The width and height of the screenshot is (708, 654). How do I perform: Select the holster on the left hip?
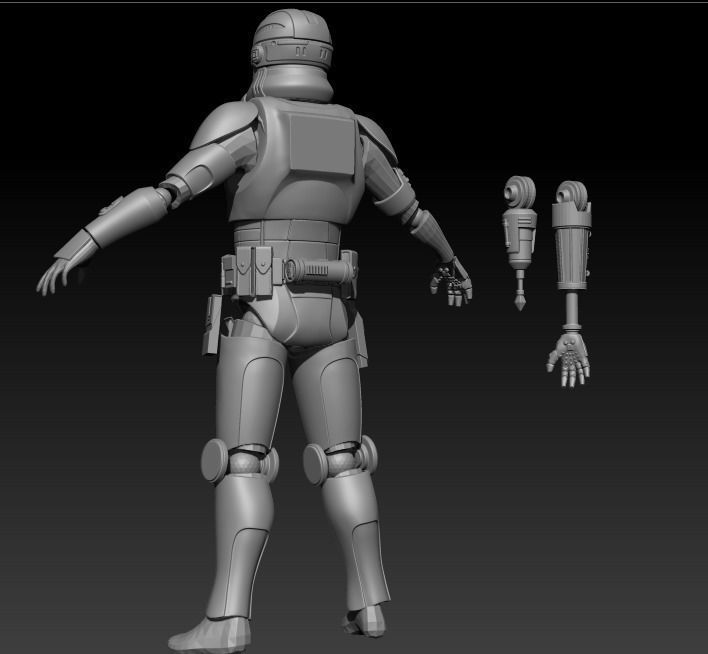point(211,325)
